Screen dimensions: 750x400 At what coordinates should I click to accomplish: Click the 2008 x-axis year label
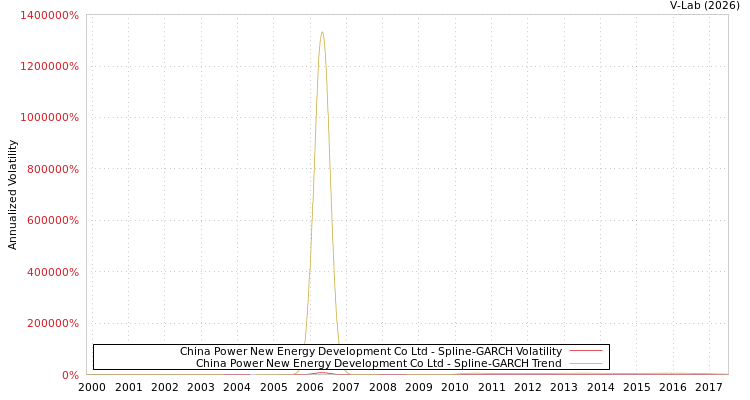(383, 387)
